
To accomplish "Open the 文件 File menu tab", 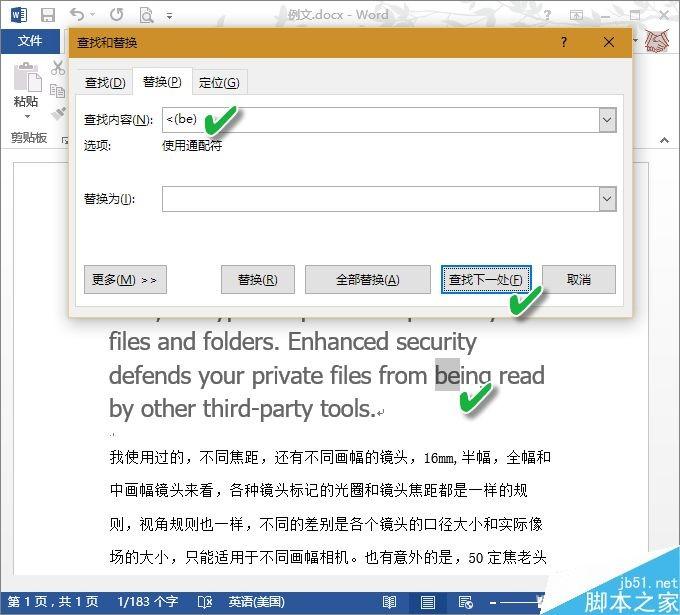I will [x=30, y=41].
